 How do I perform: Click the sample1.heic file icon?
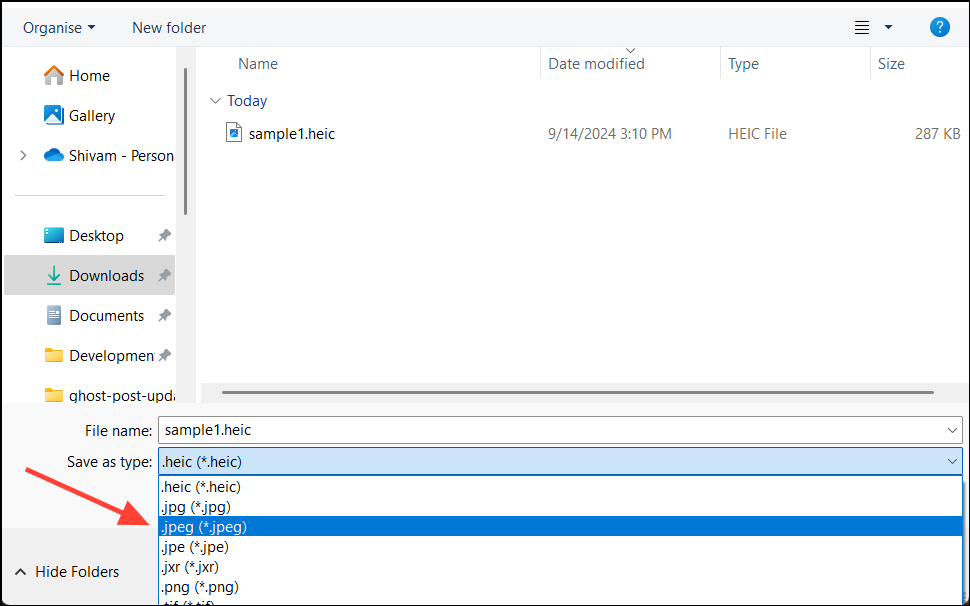pos(234,133)
